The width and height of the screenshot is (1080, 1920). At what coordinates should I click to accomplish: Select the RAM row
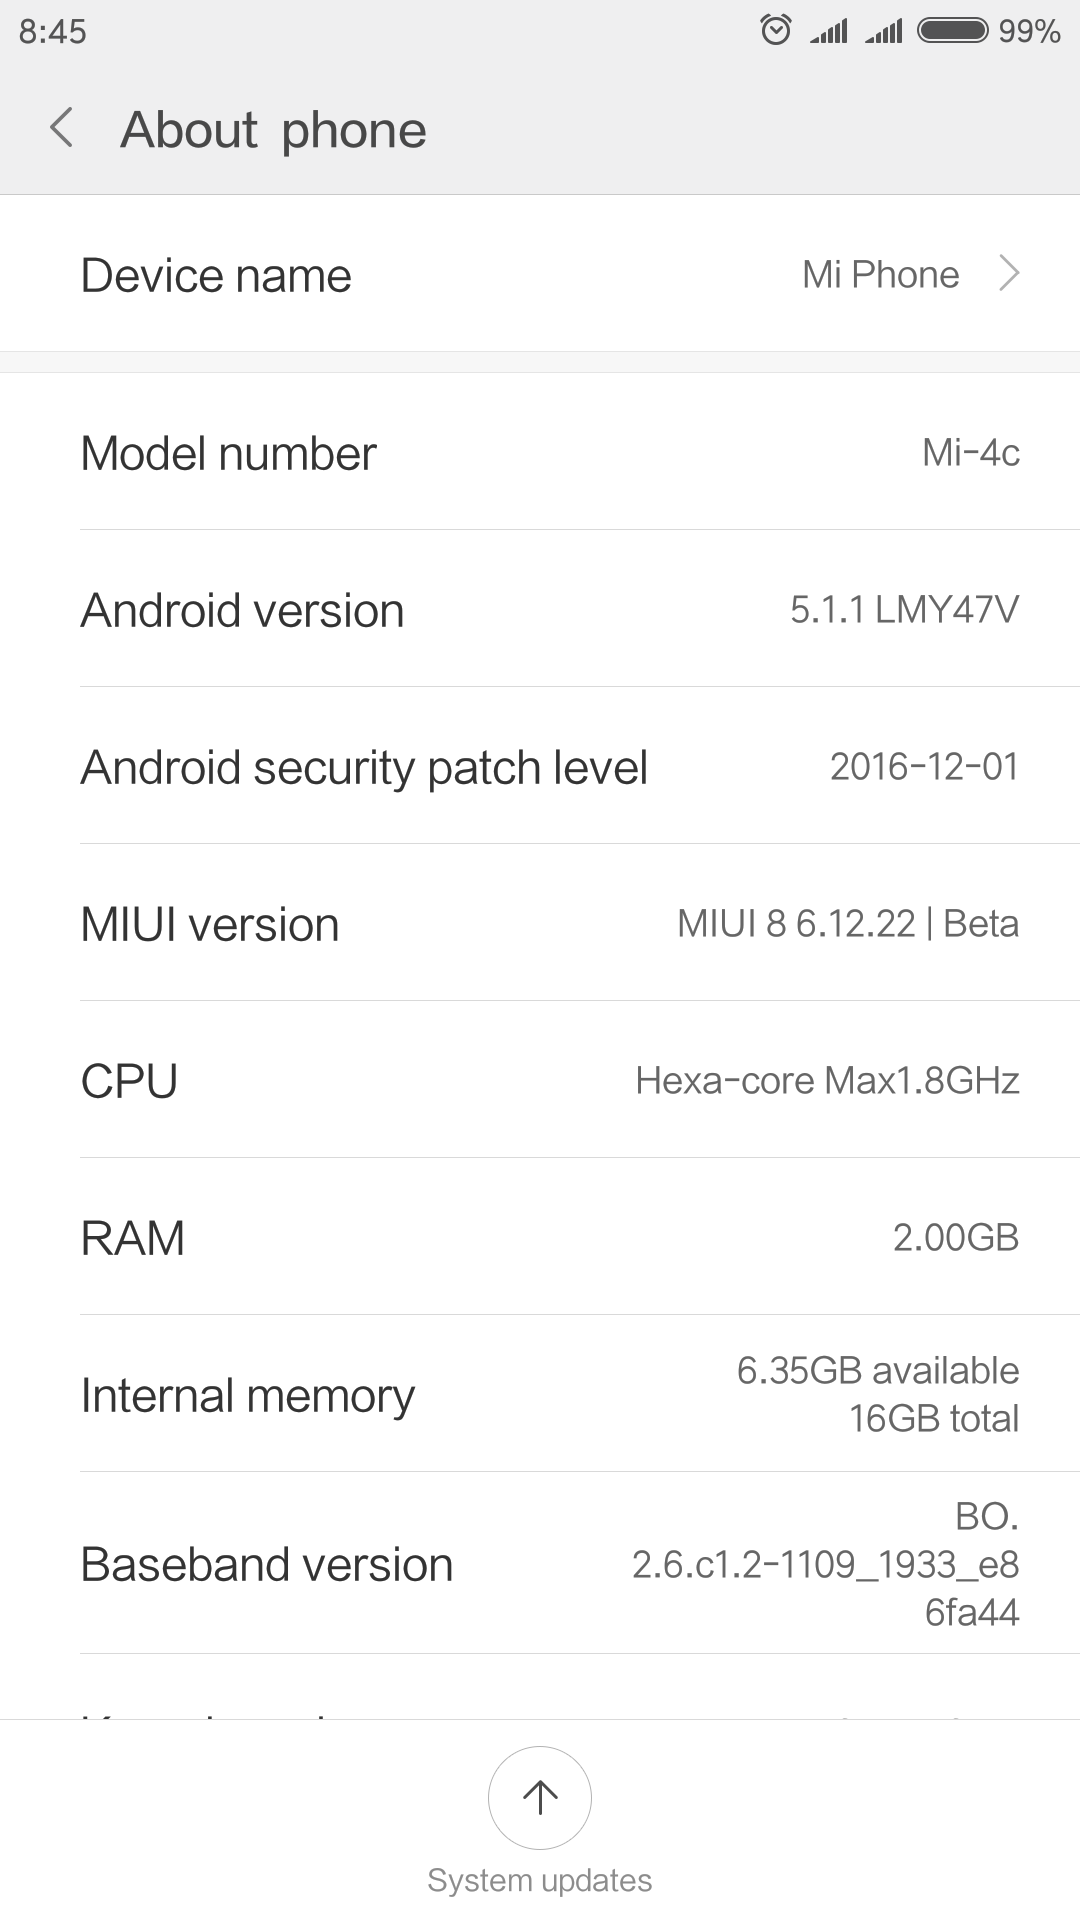click(540, 1238)
